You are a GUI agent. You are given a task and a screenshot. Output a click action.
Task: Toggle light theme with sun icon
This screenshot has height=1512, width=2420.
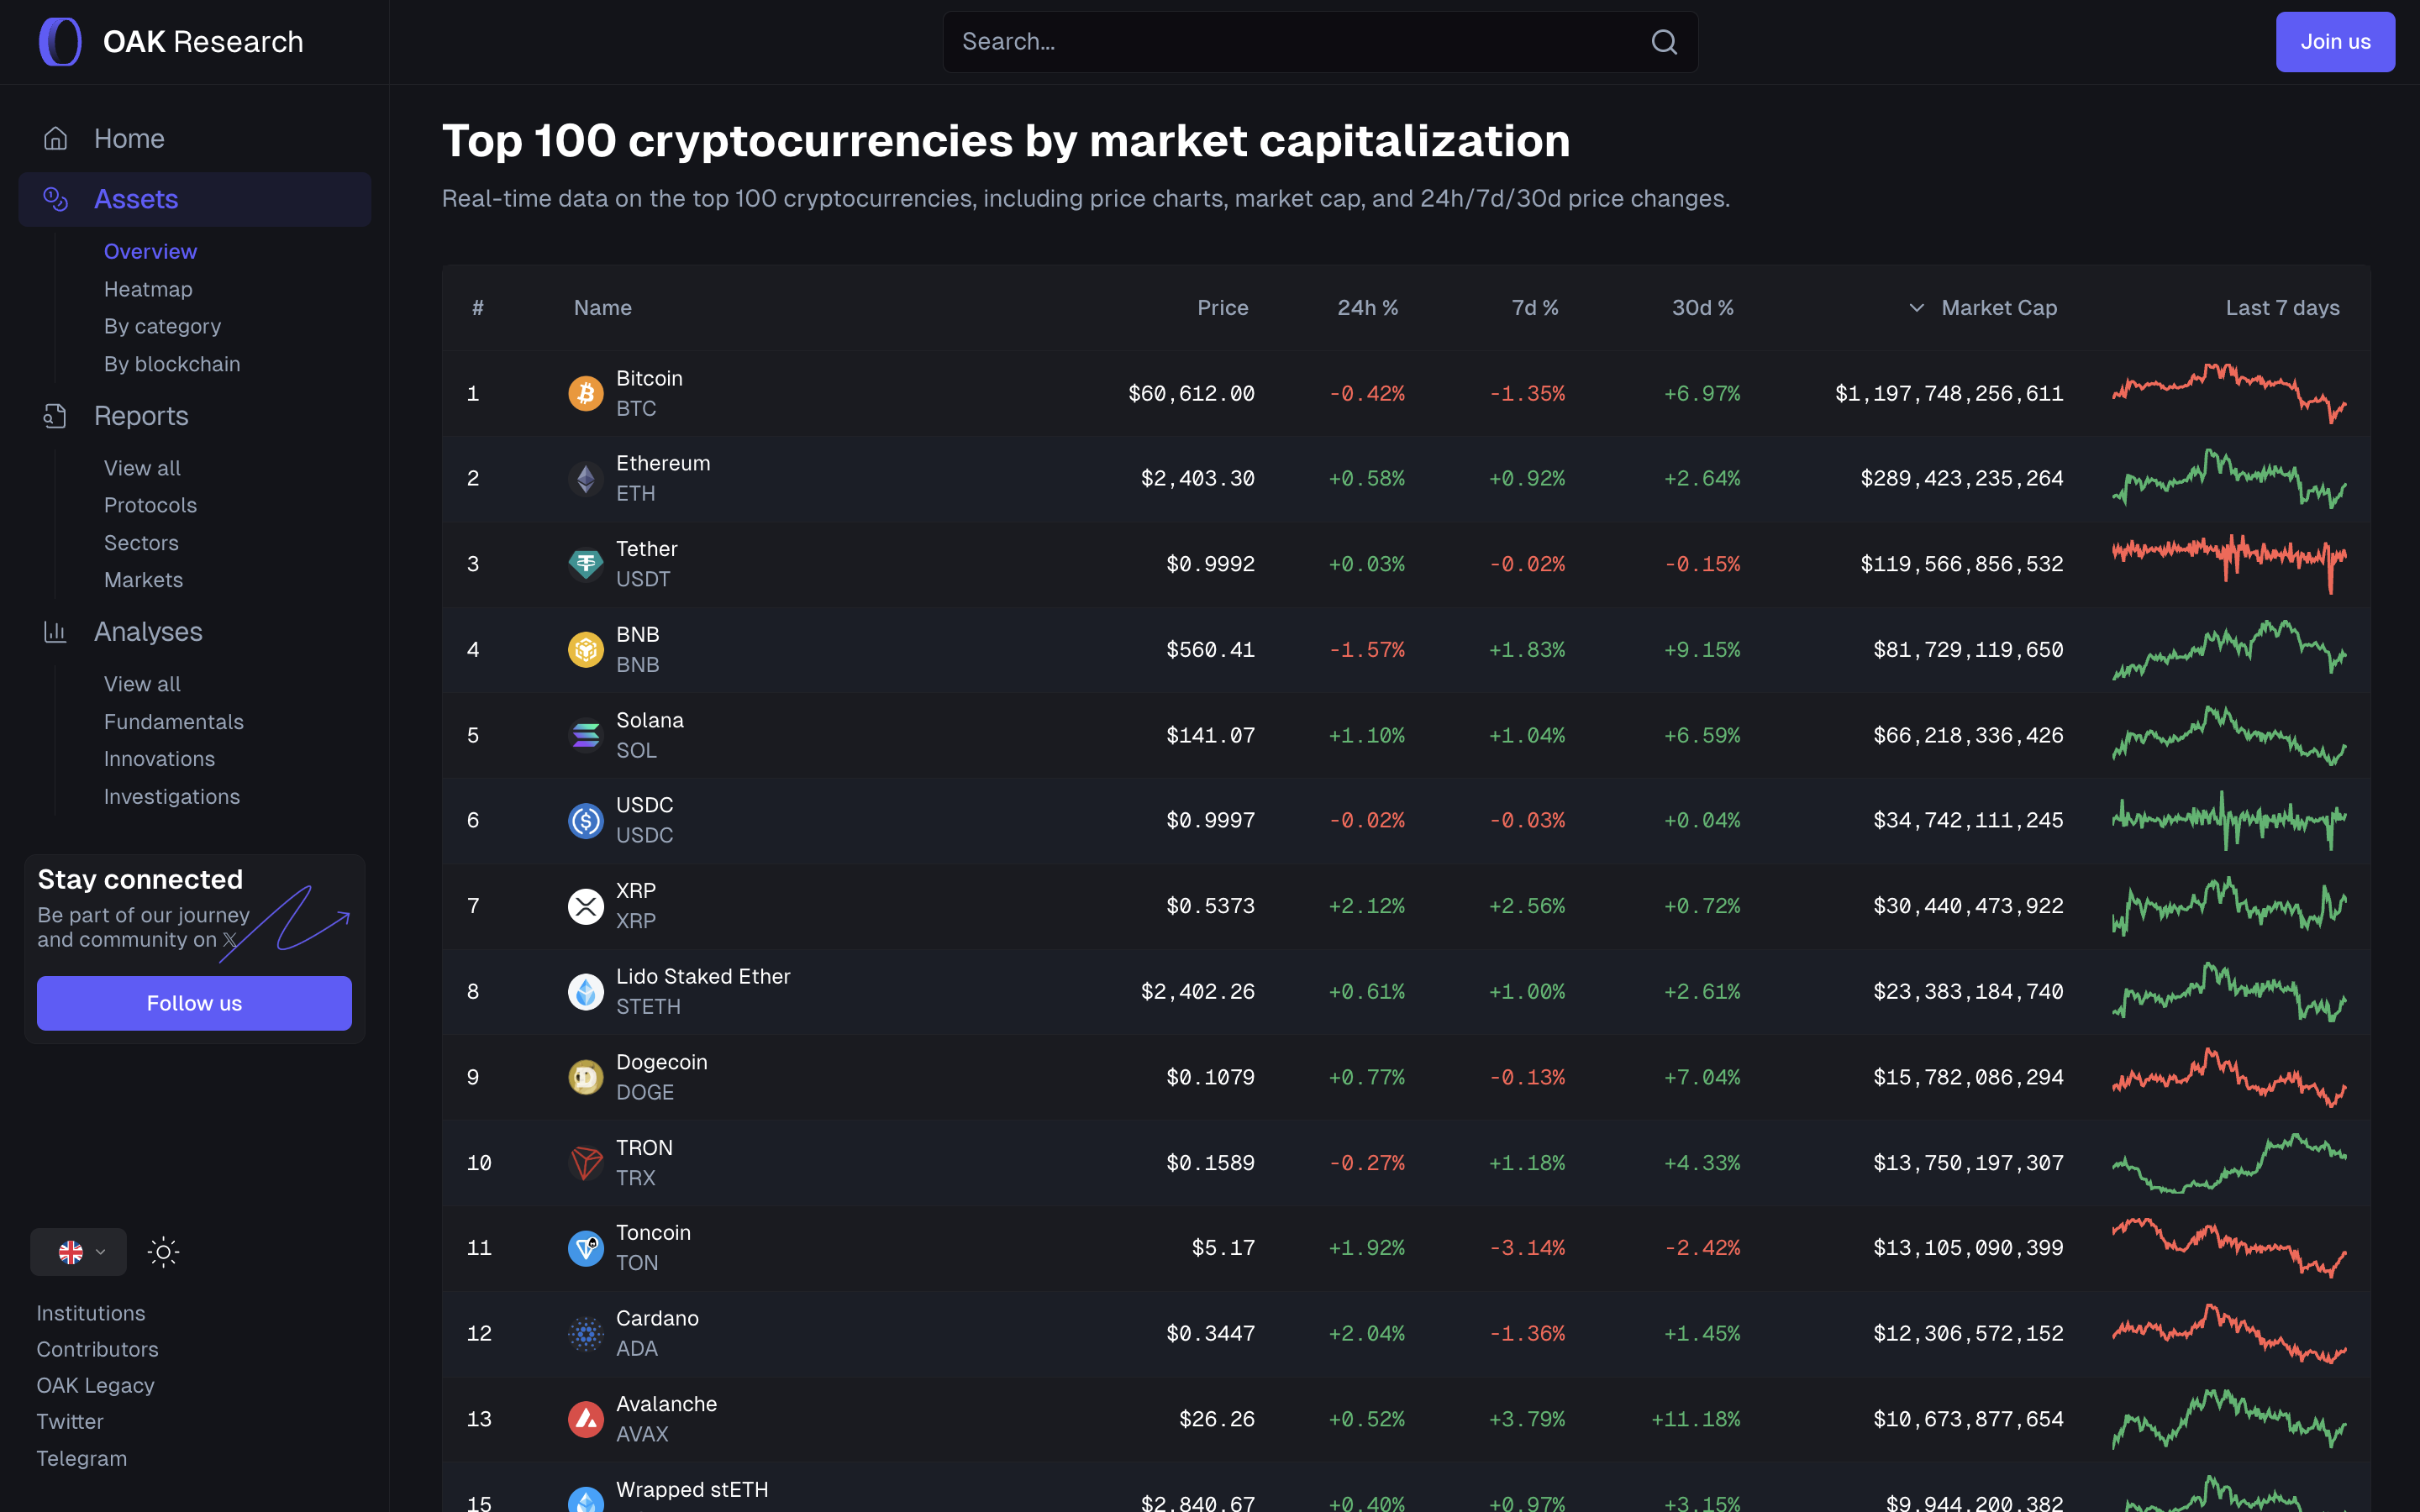point(163,1252)
